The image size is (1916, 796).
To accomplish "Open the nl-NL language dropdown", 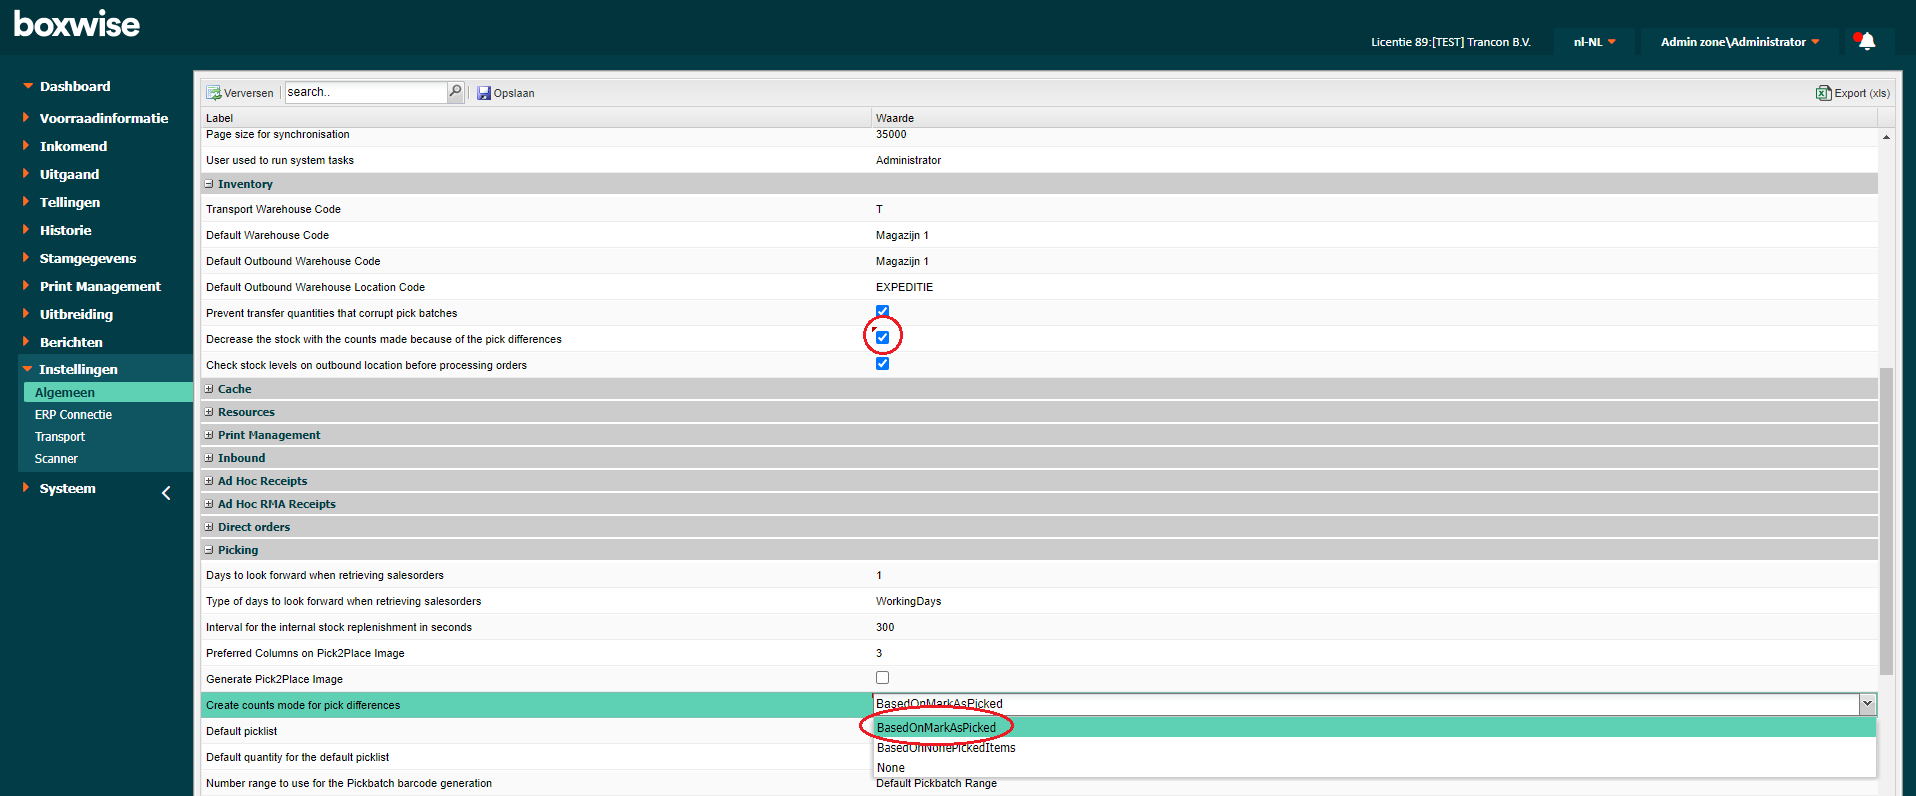I will tap(1594, 42).
